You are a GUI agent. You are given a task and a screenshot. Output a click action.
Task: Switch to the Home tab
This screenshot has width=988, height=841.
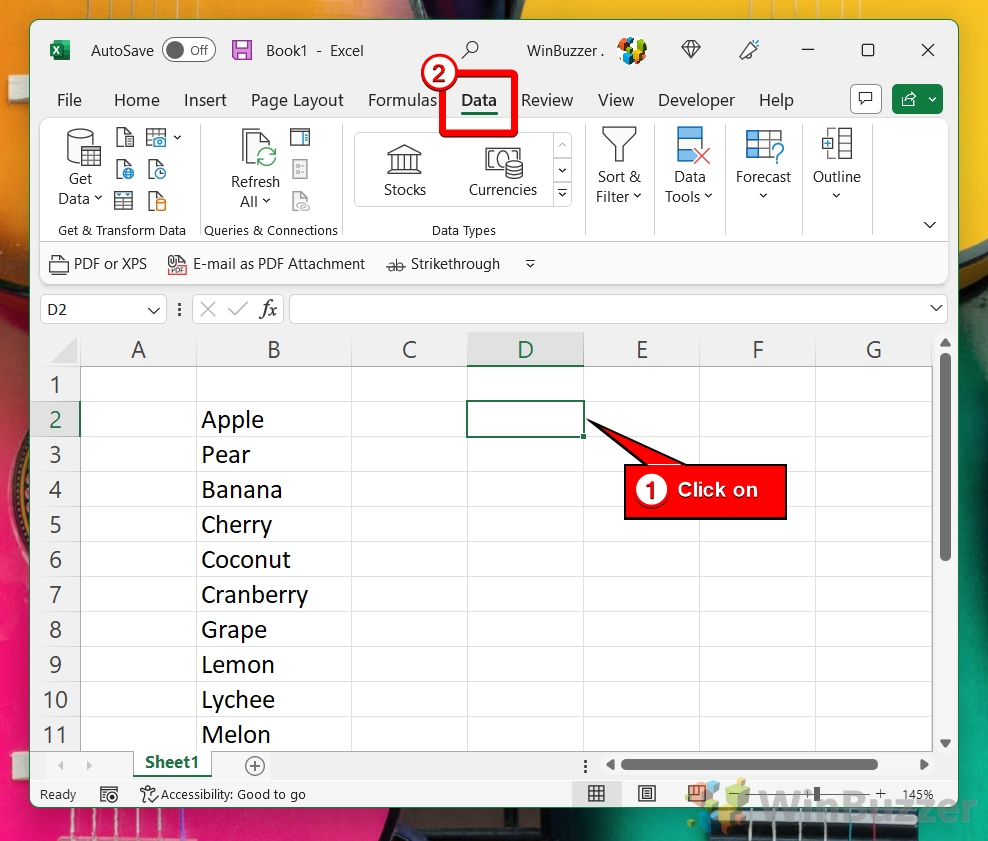tap(137, 100)
